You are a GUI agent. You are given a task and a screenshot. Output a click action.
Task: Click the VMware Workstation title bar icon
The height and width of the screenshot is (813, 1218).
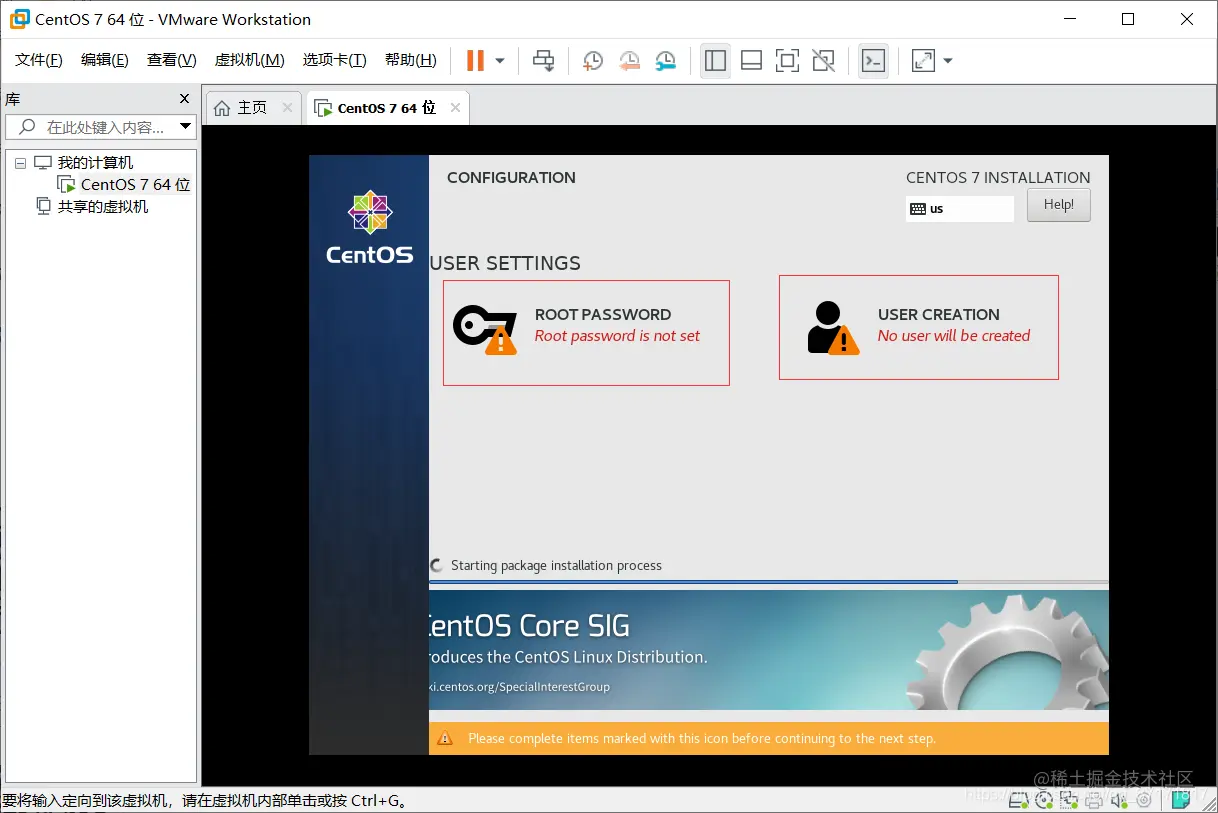(x=19, y=19)
